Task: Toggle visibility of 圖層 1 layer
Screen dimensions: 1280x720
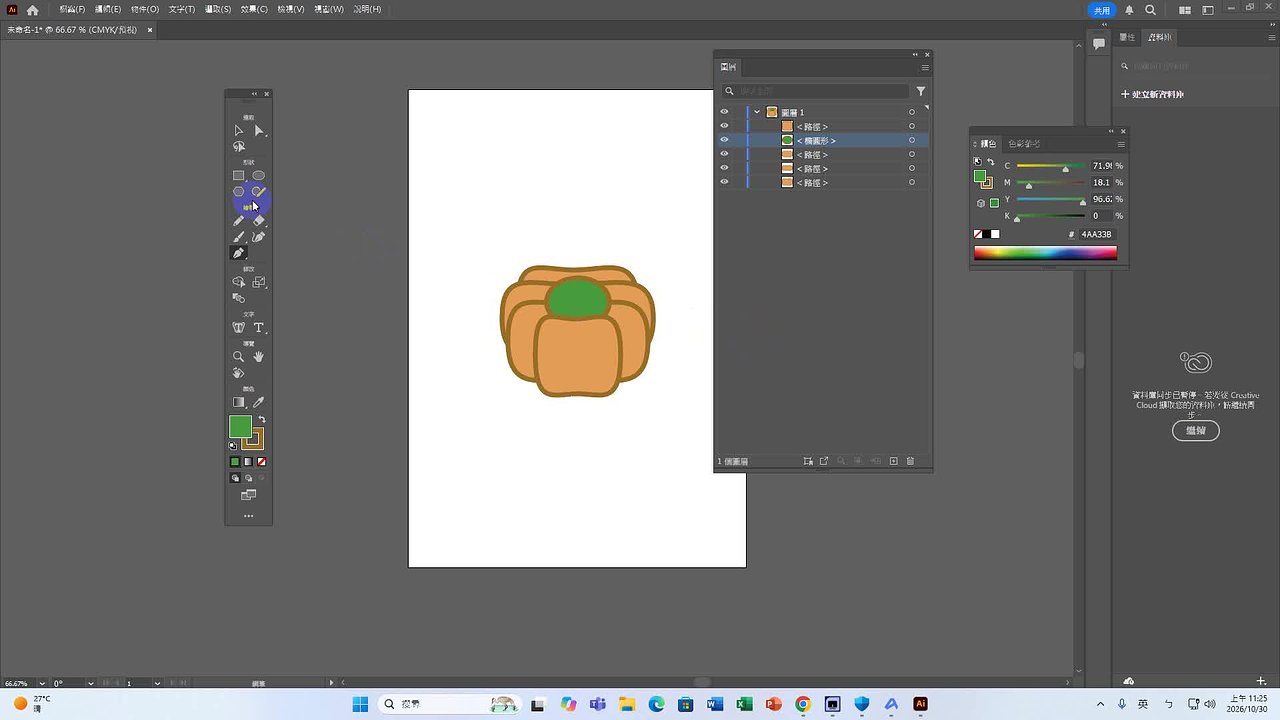Action: [x=724, y=112]
